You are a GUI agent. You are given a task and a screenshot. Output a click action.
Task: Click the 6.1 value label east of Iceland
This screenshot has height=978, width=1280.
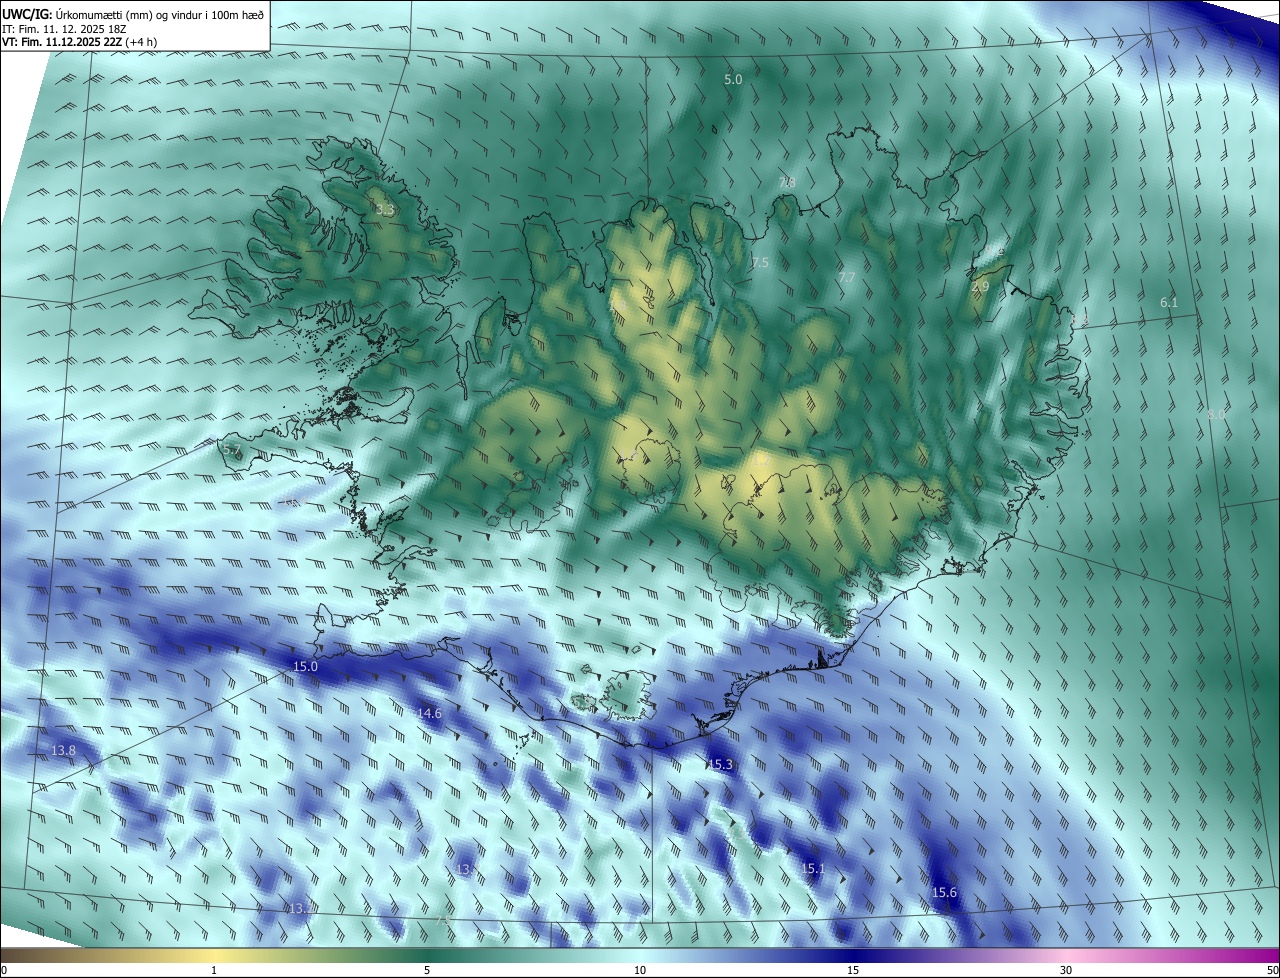click(x=1168, y=302)
